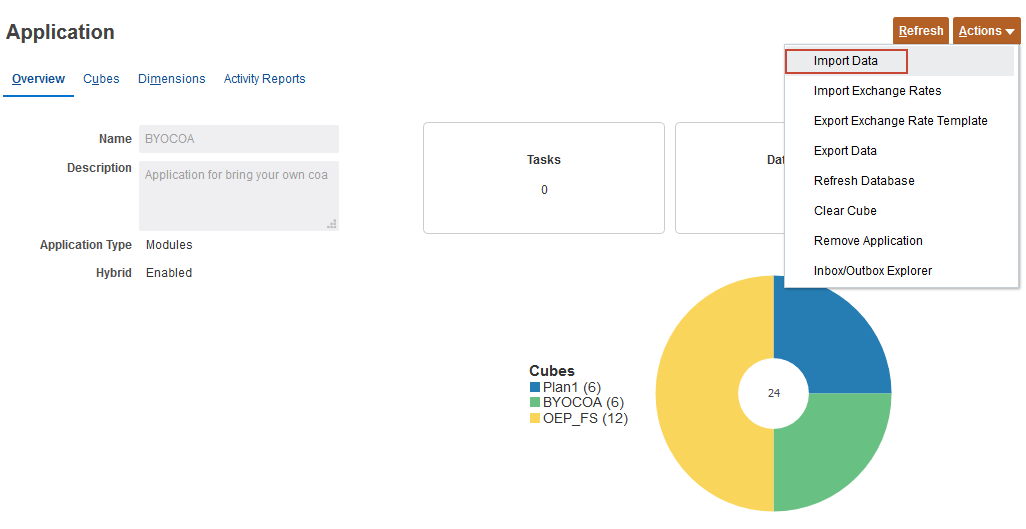
Task: Select Export Exchange Rate Template
Action: tap(900, 121)
